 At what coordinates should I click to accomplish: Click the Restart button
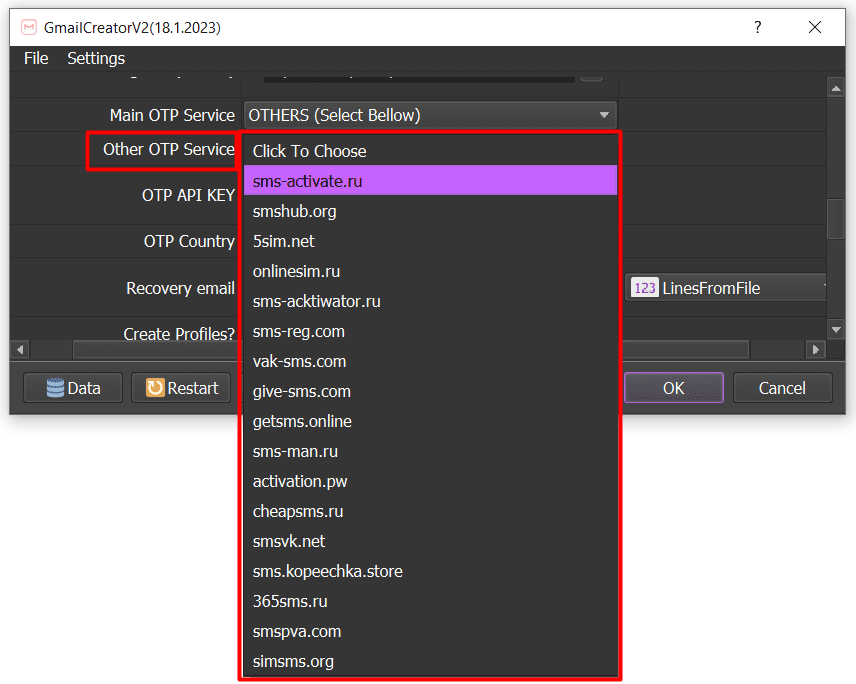pos(181,388)
